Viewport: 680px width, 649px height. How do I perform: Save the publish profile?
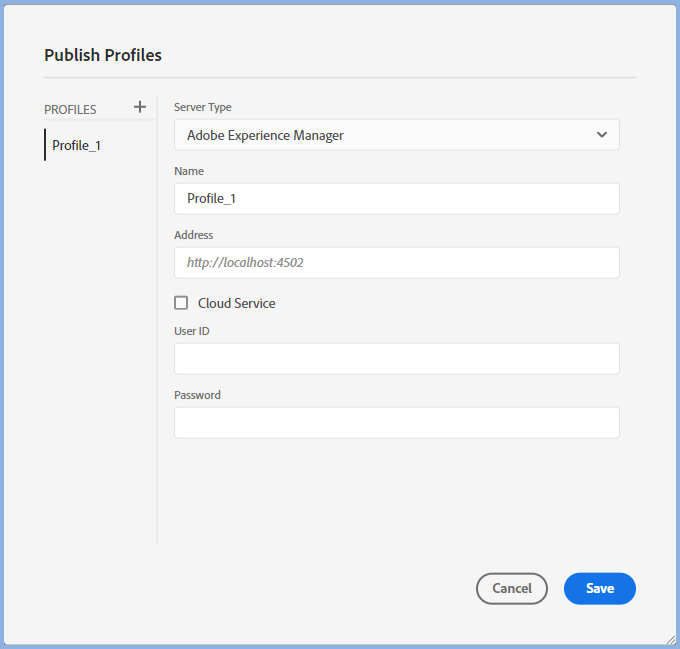pyautogui.click(x=599, y=589)
